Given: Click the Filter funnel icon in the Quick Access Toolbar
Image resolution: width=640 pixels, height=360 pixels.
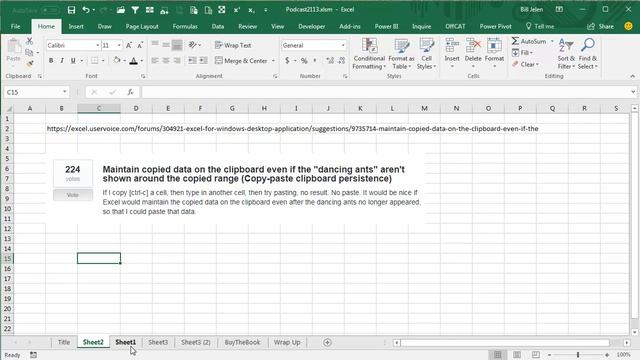Looking at the screenshot, I should click(x=135, y=10).
